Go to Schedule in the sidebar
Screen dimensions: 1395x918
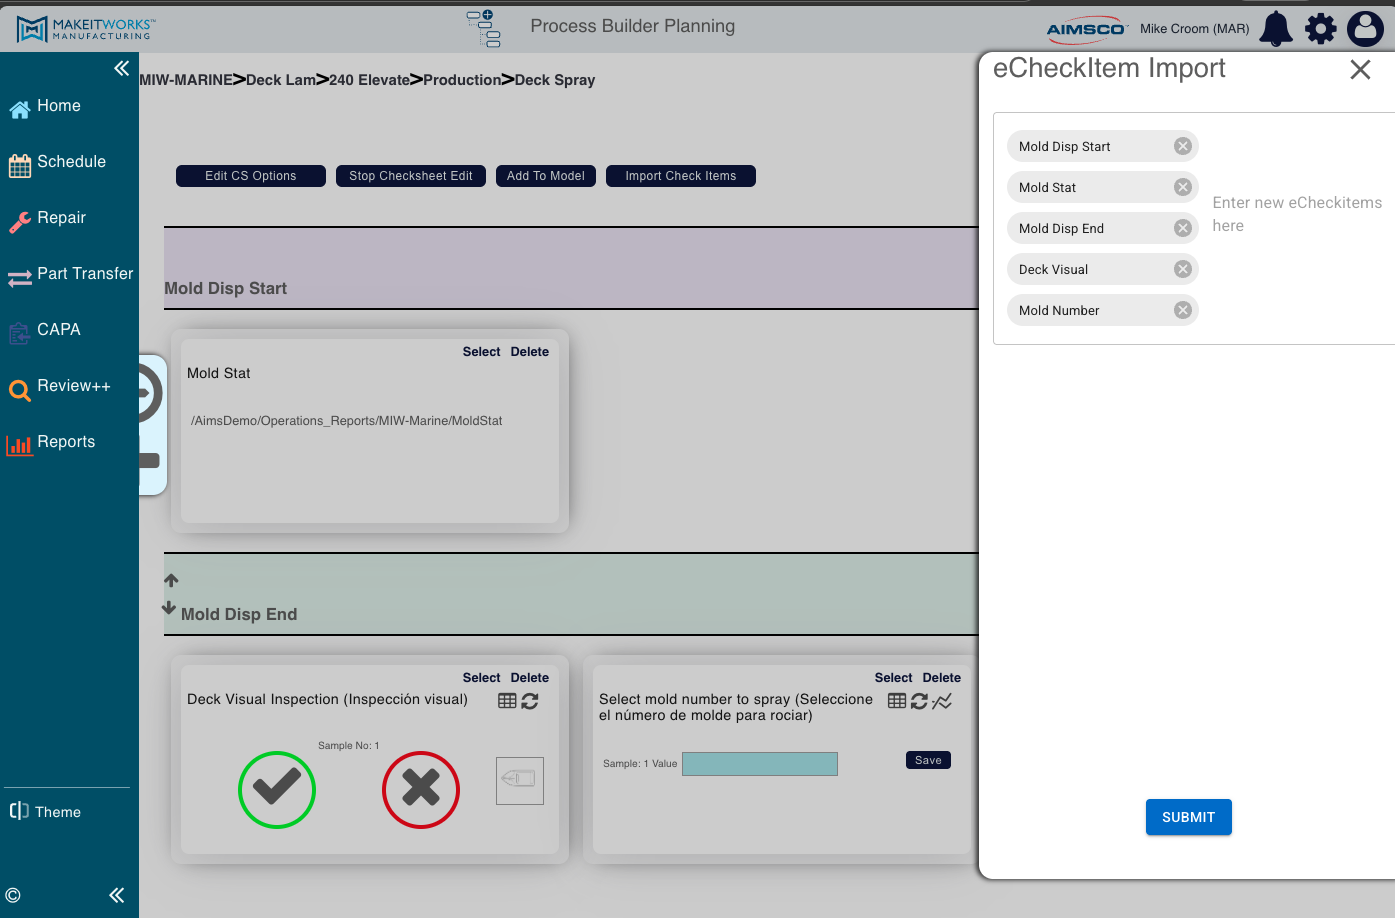[x=69, y=162]
